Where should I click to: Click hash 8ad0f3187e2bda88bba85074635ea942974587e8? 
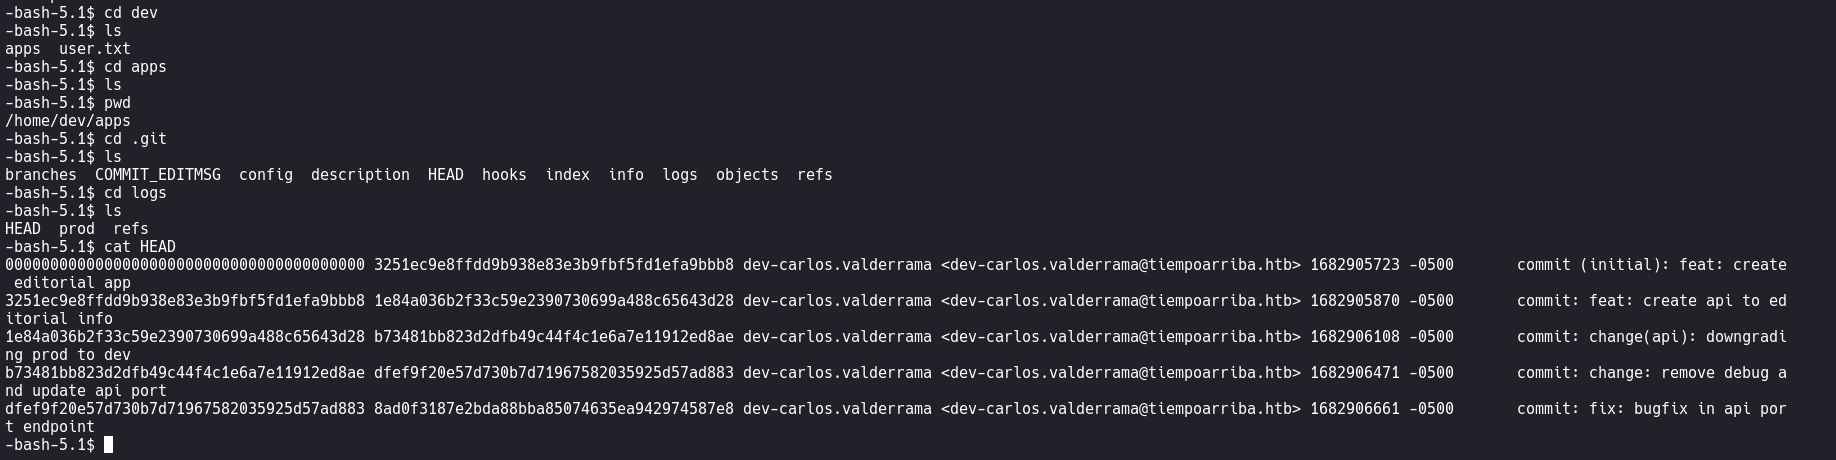pos(554,409)
